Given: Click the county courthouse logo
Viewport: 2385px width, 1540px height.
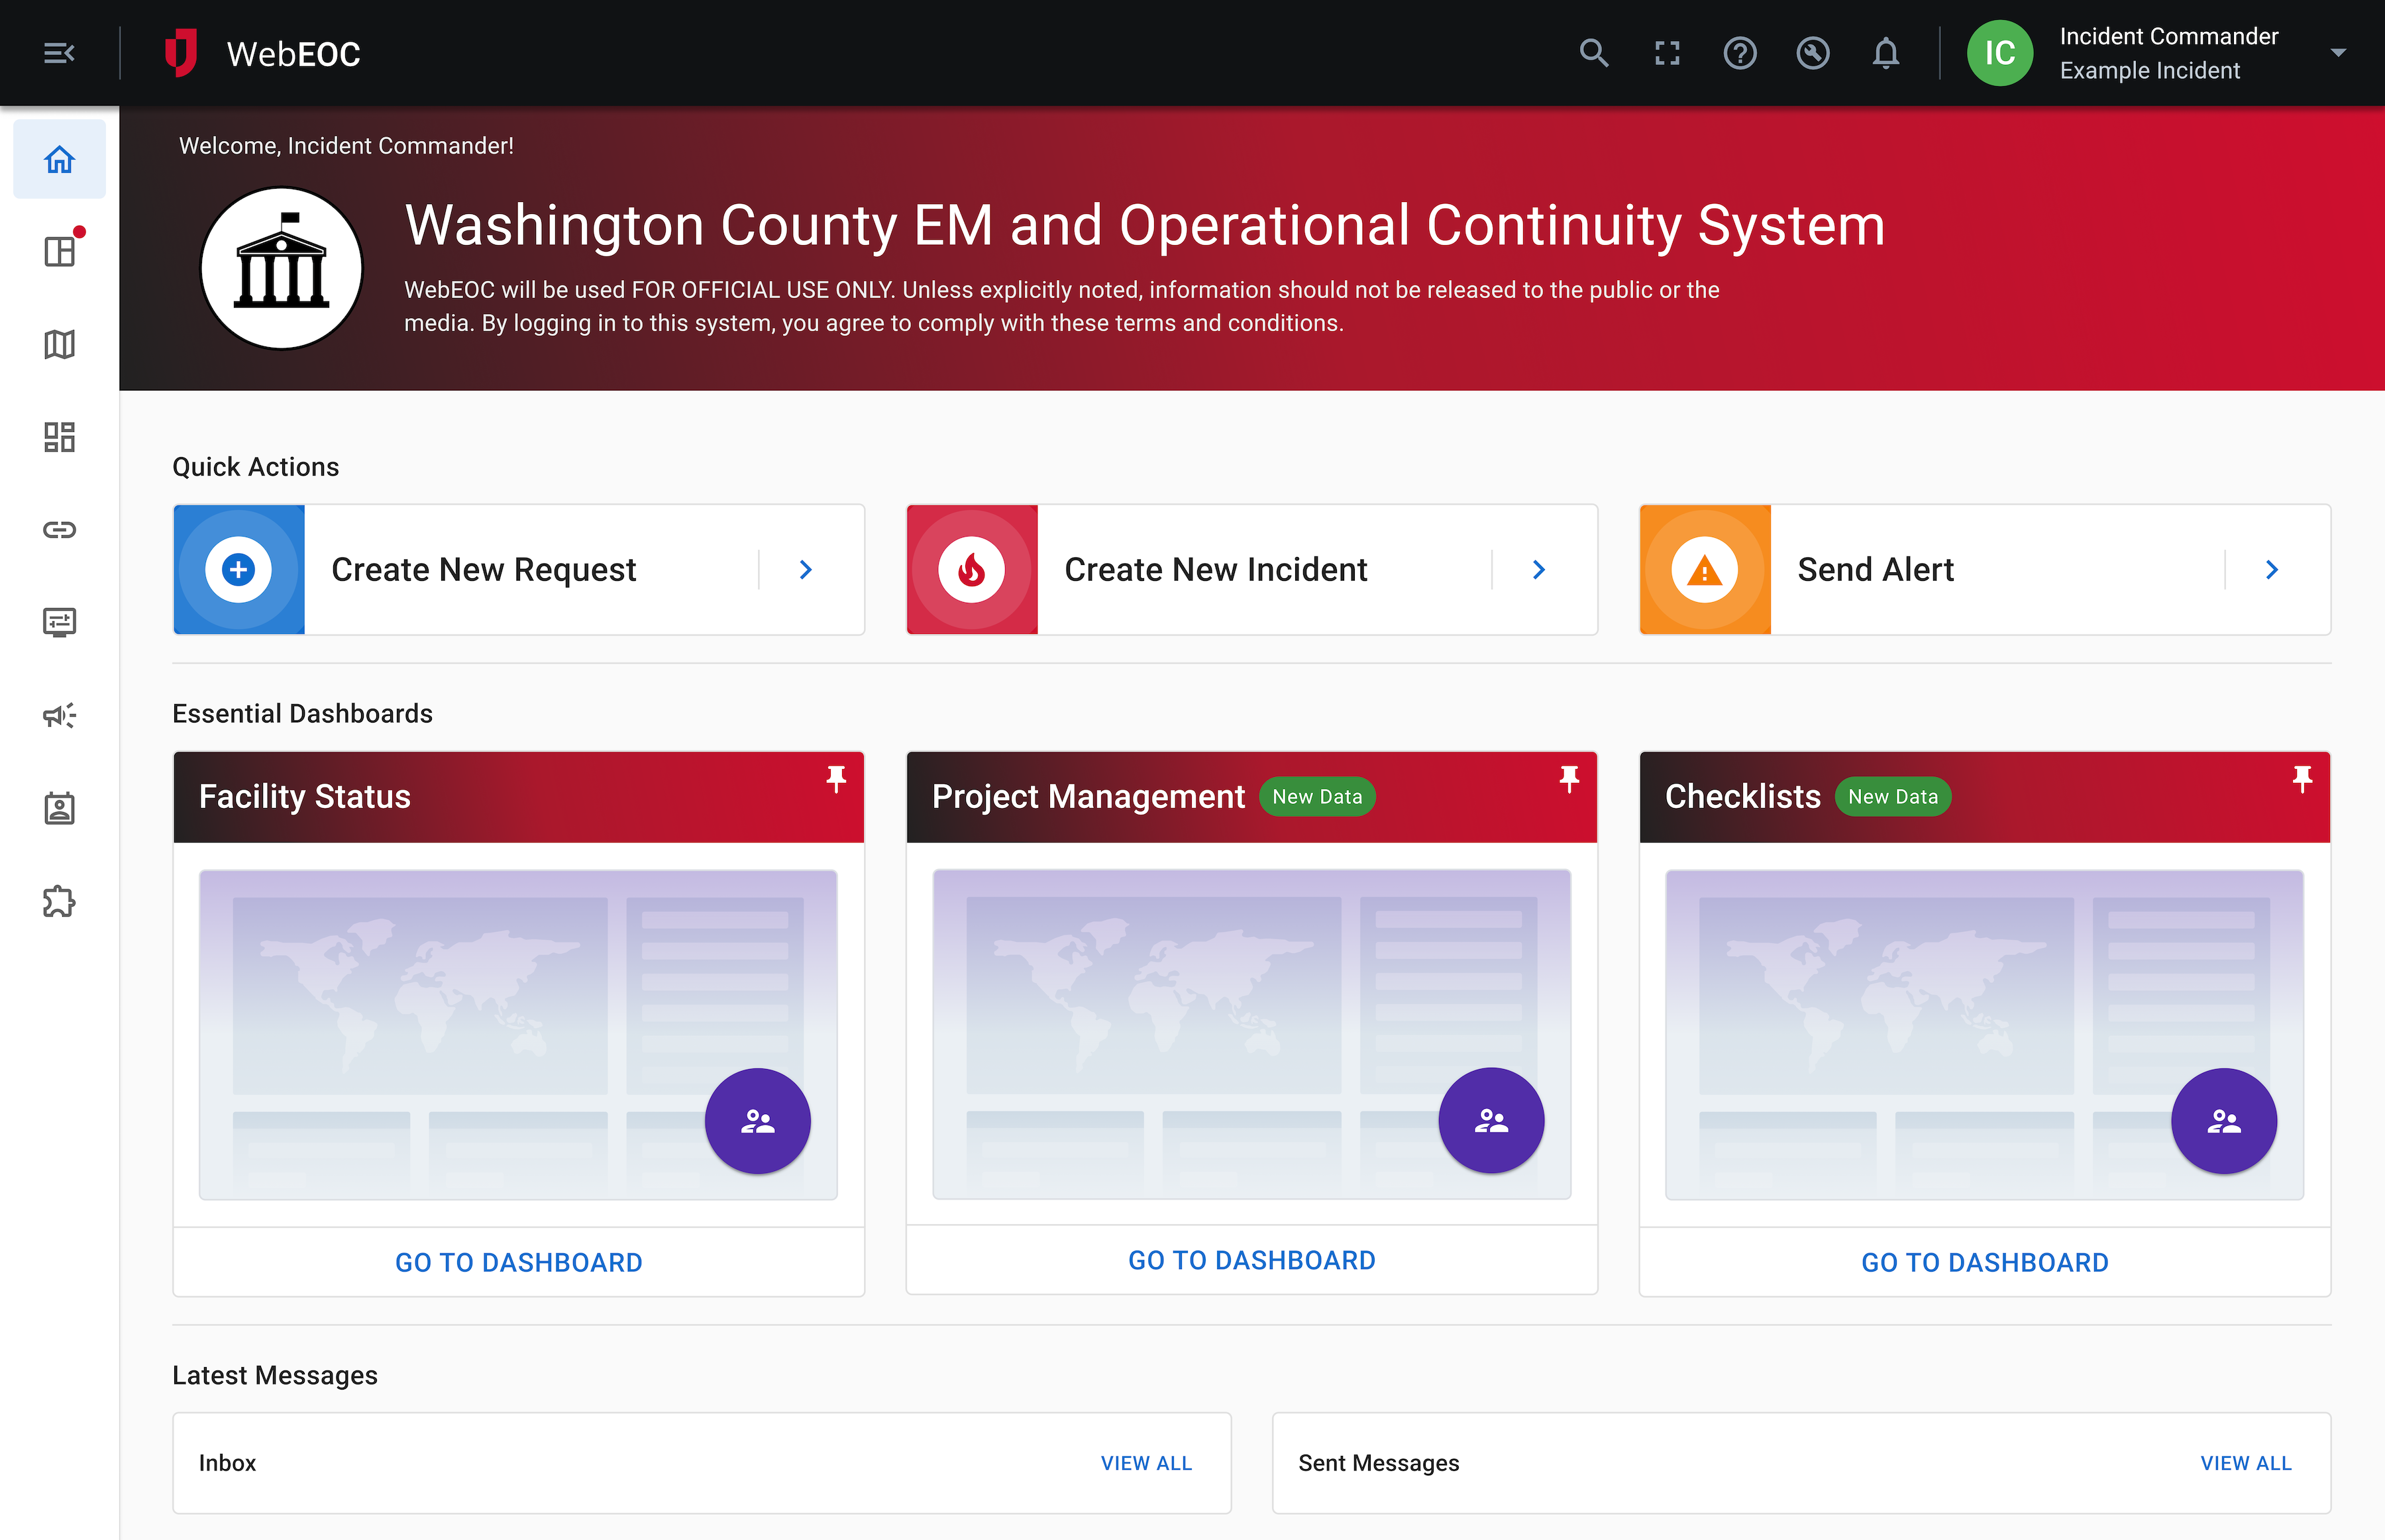Looking at the screenshot, I should 281,269.
